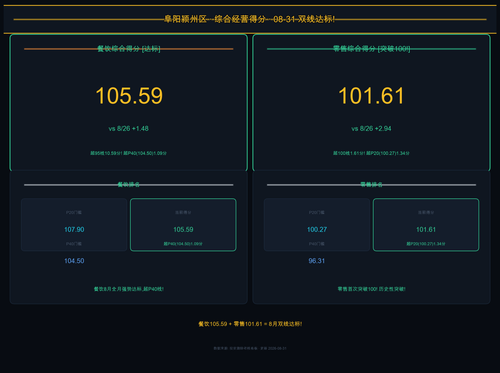
Task: Open the highlighted card showing 105.59
Action: click(x=183, y=225)
